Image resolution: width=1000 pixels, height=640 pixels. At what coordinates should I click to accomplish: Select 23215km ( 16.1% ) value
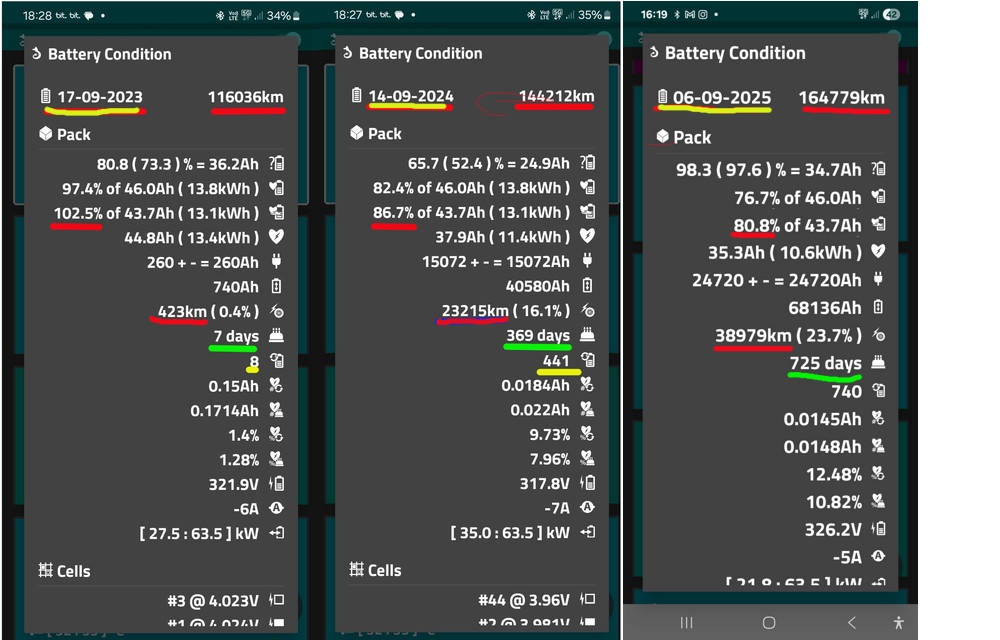tap(506, 310)
